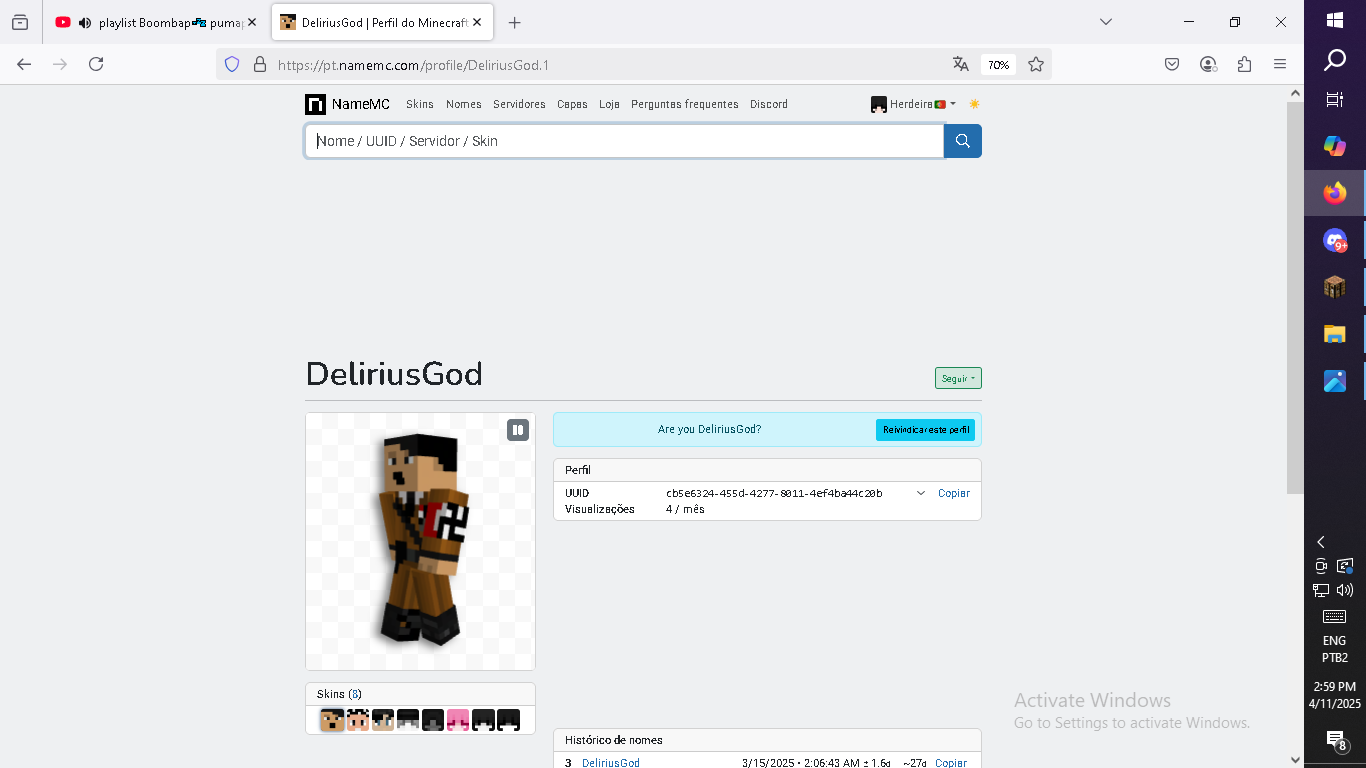Open the notification center icon
Viewport: 1366px width, 768px height.
pos(1335,740)
